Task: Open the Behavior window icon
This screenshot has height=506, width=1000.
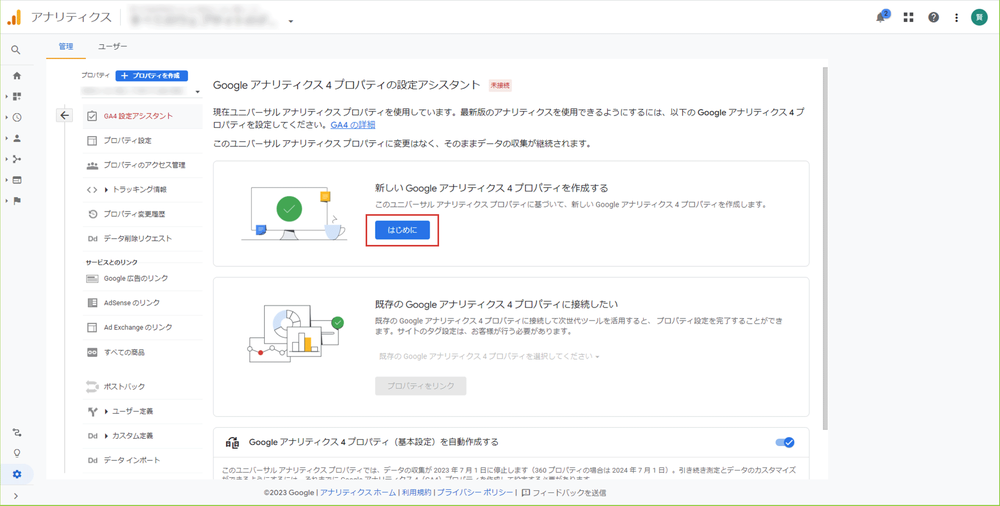Action: point(17,180)
